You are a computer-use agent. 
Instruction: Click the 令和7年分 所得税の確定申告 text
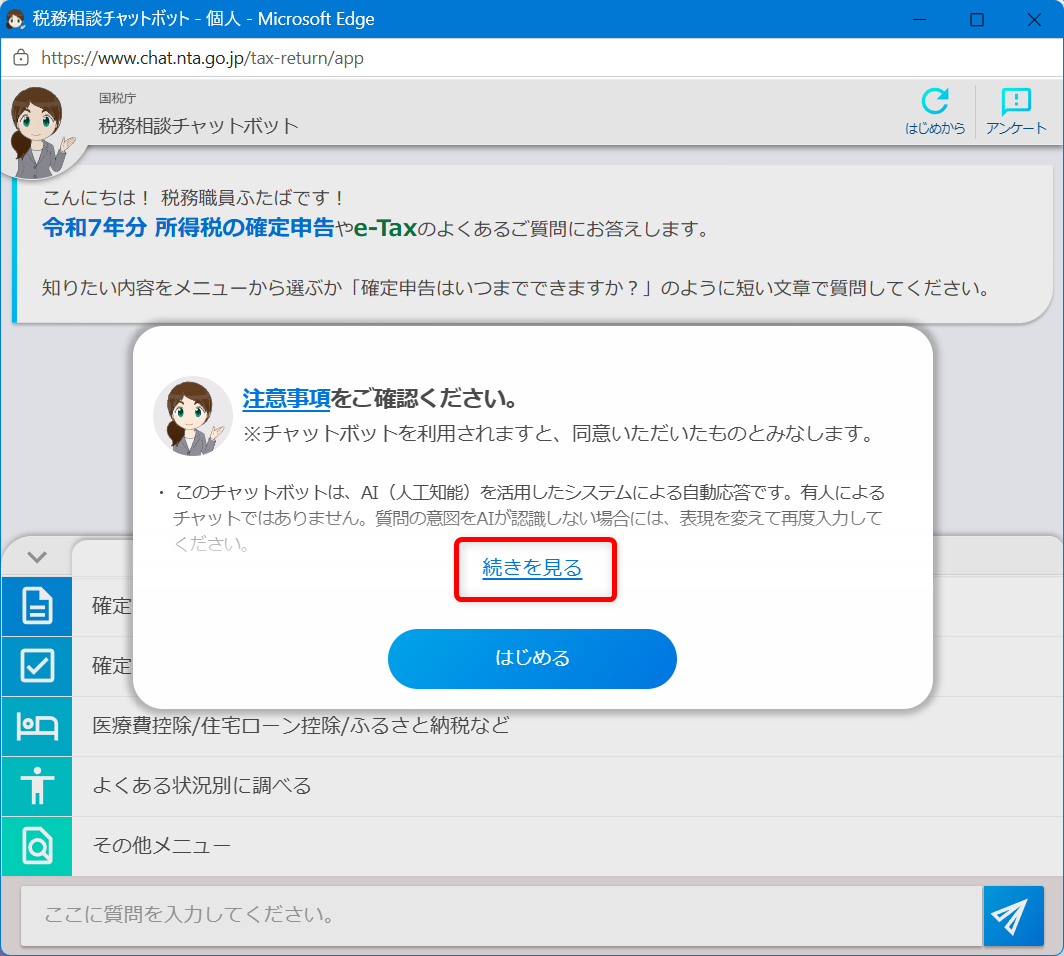tap(188, 228)
